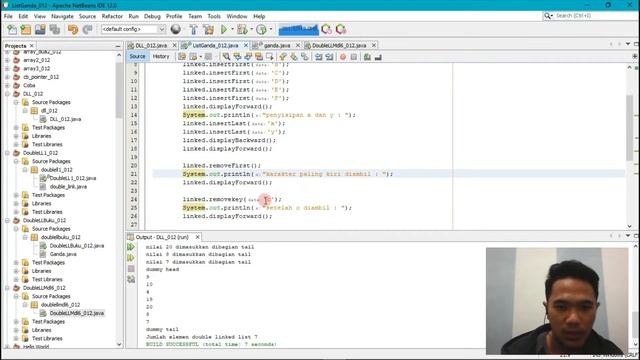640x360 pixels.
Task: Click the Find Selection editor icon
Action: click(227, 57)
